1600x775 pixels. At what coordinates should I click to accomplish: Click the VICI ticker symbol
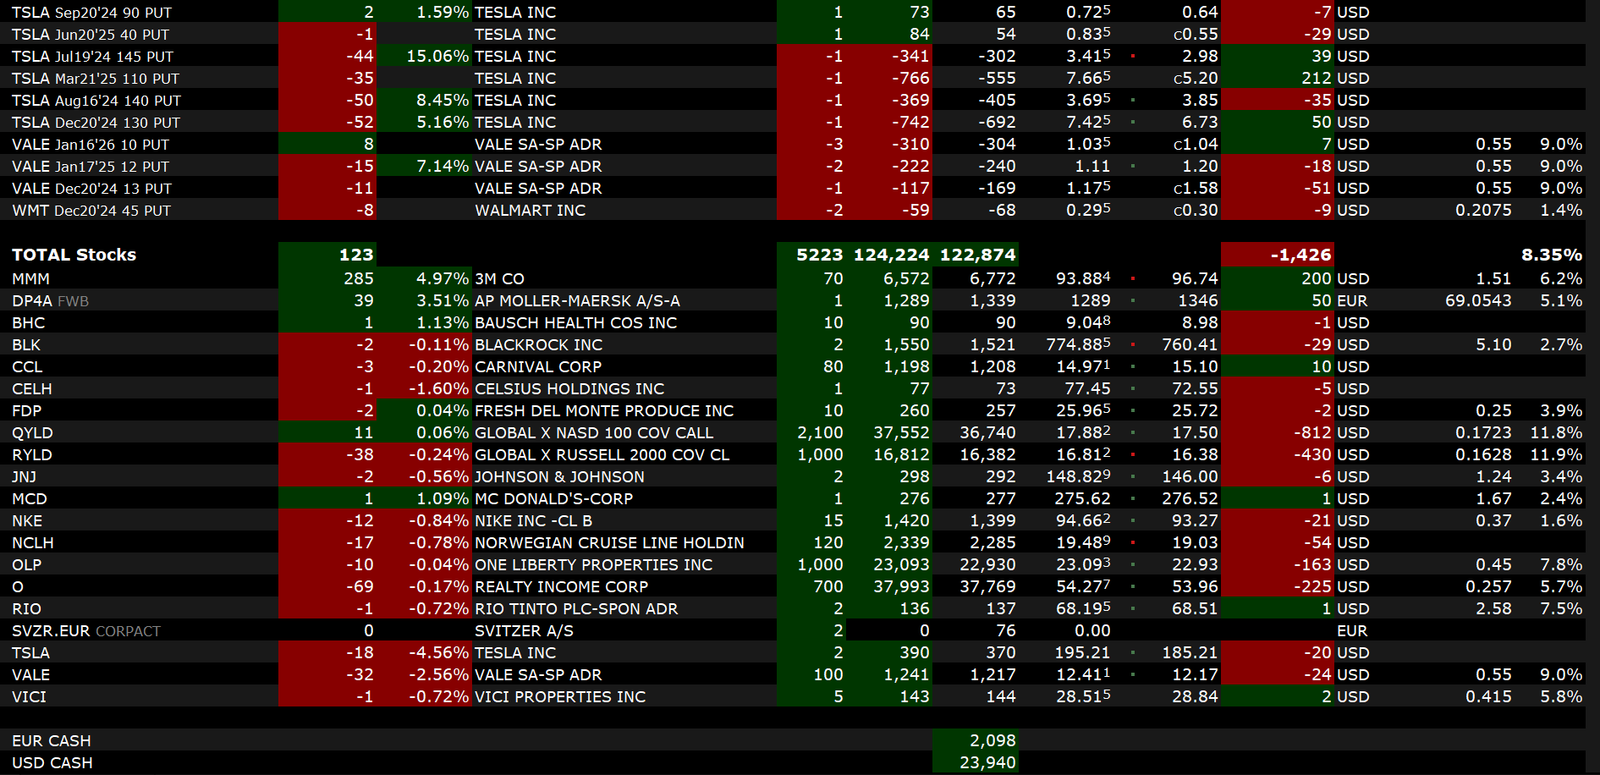pyautogui.click(x=29, y=697)
